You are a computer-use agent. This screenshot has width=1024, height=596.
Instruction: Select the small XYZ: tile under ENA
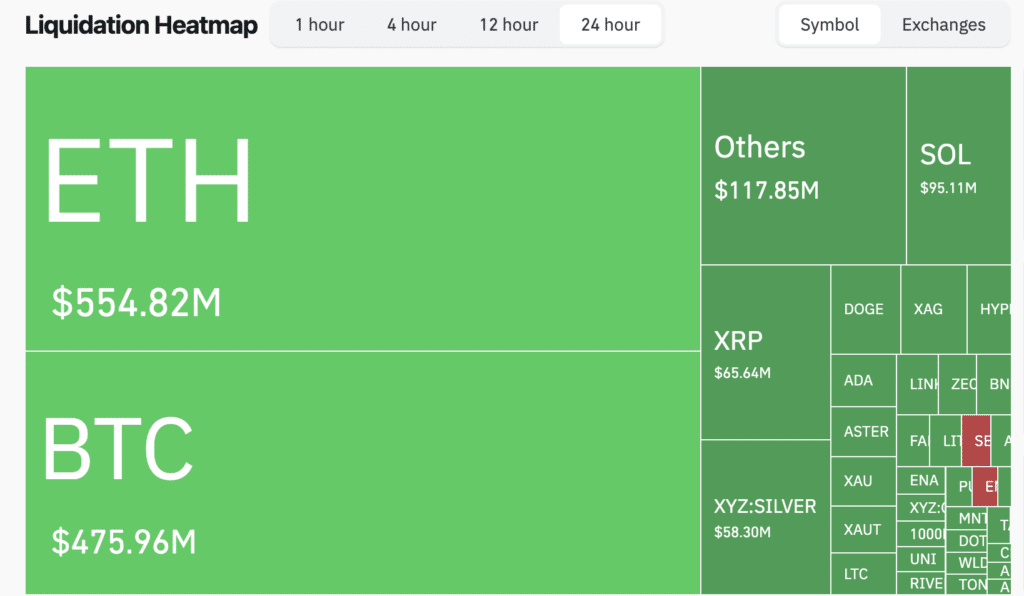(921, 507)
